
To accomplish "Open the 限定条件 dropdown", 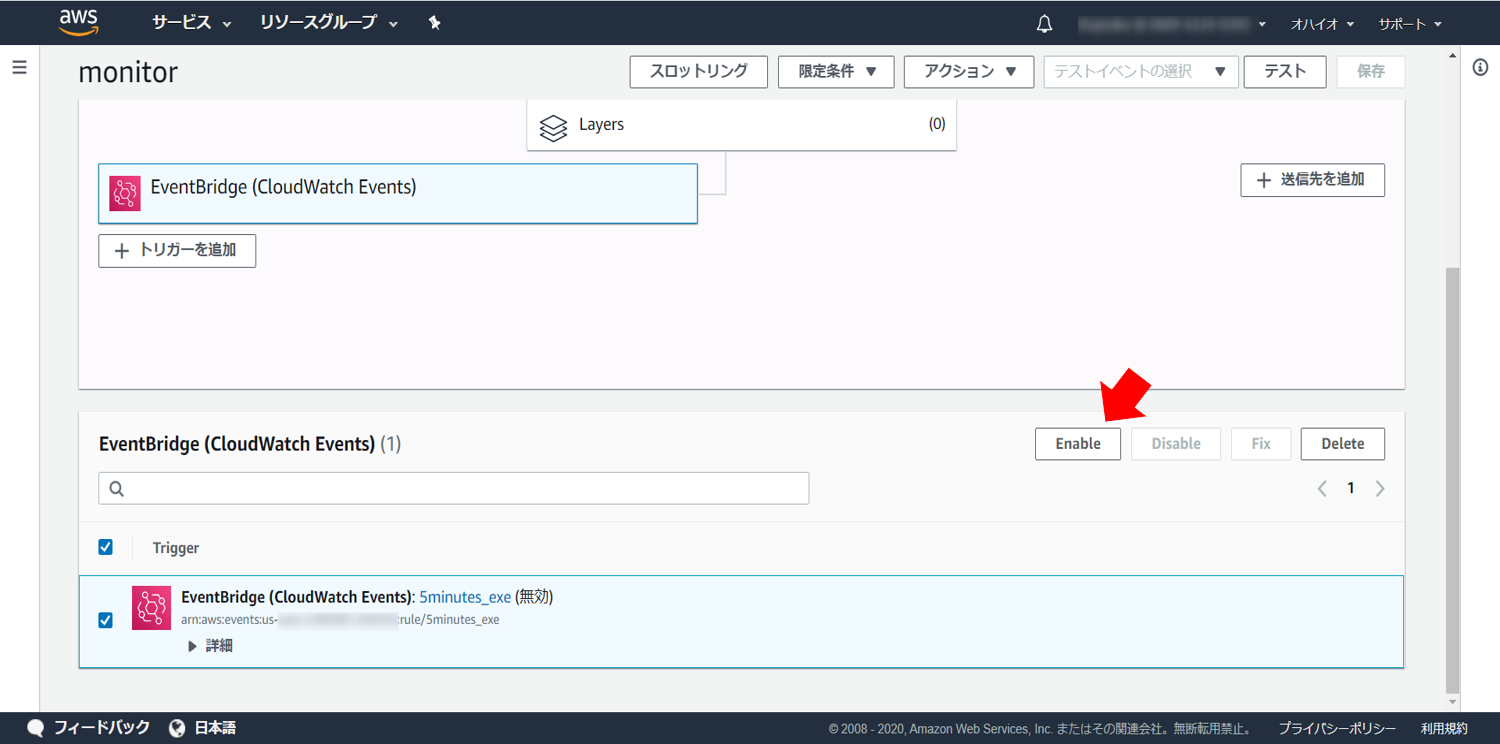I will pyautogui.click(x=836, y=72).
